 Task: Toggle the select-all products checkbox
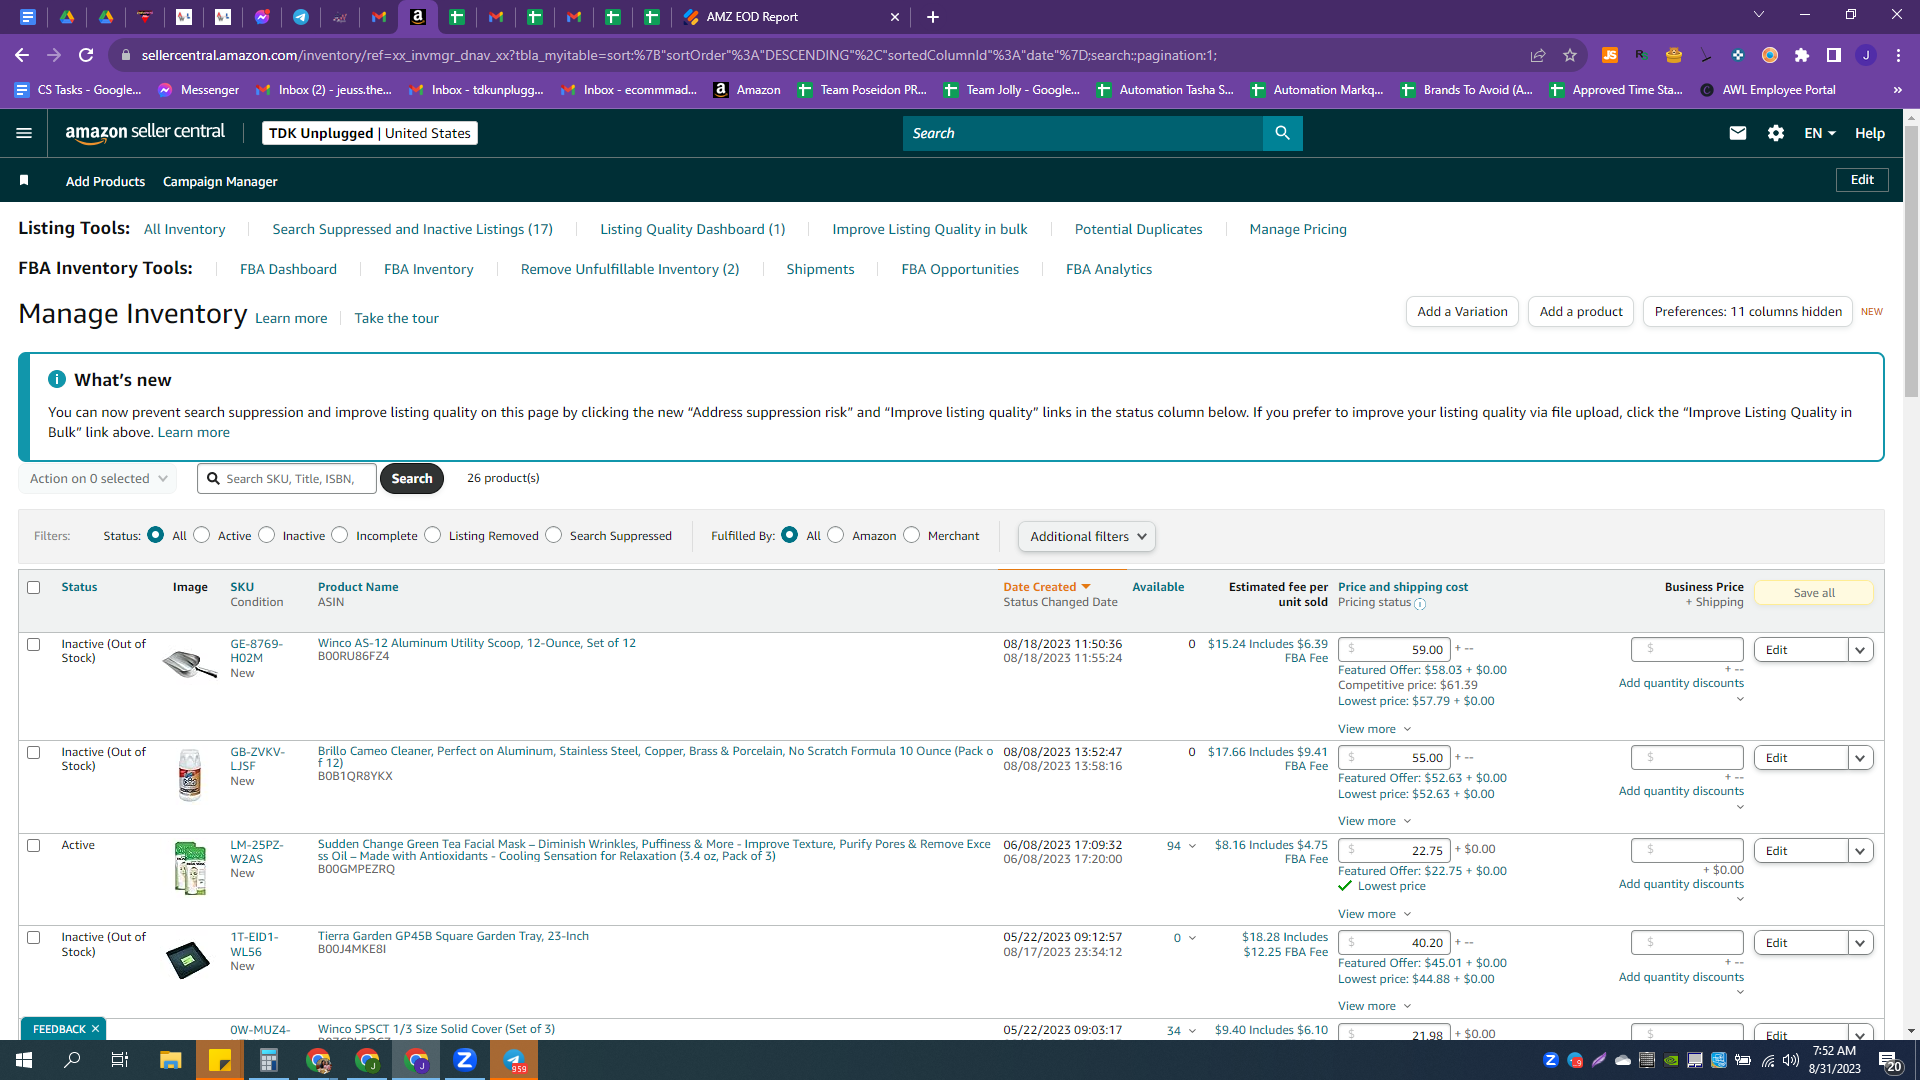coord(34,587)
